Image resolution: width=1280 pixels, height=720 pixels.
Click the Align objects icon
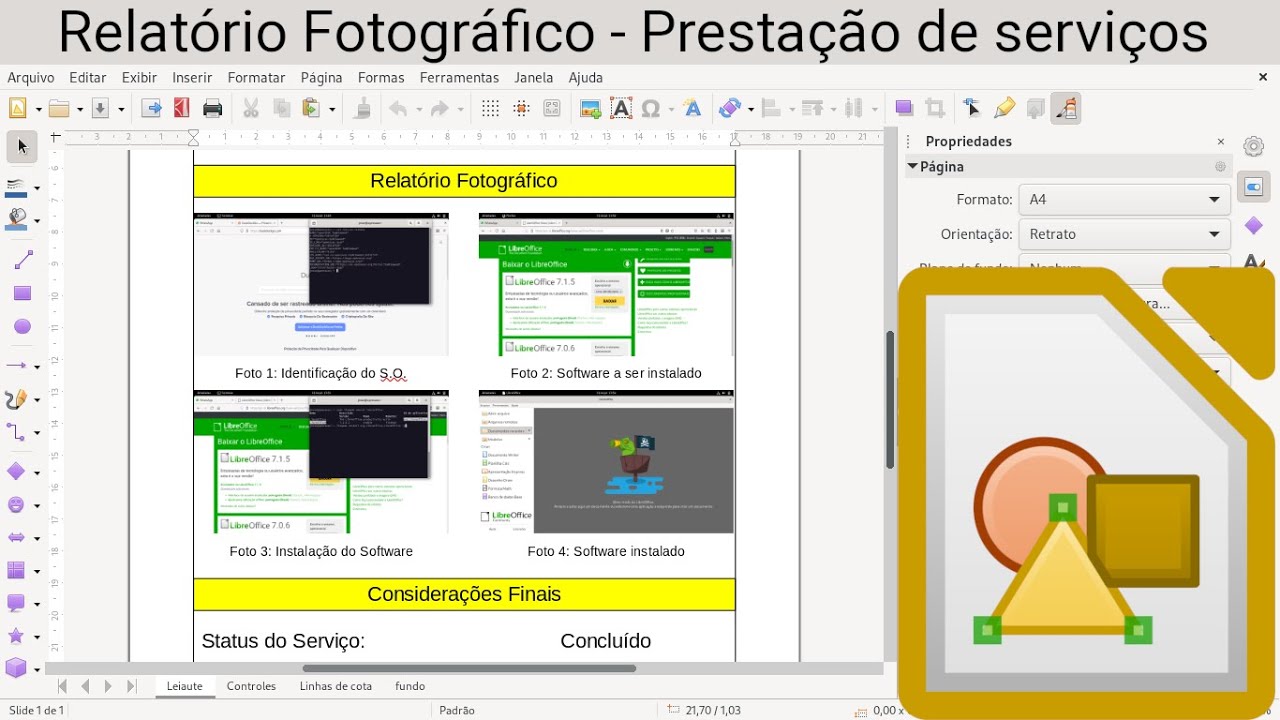point(771,108)
